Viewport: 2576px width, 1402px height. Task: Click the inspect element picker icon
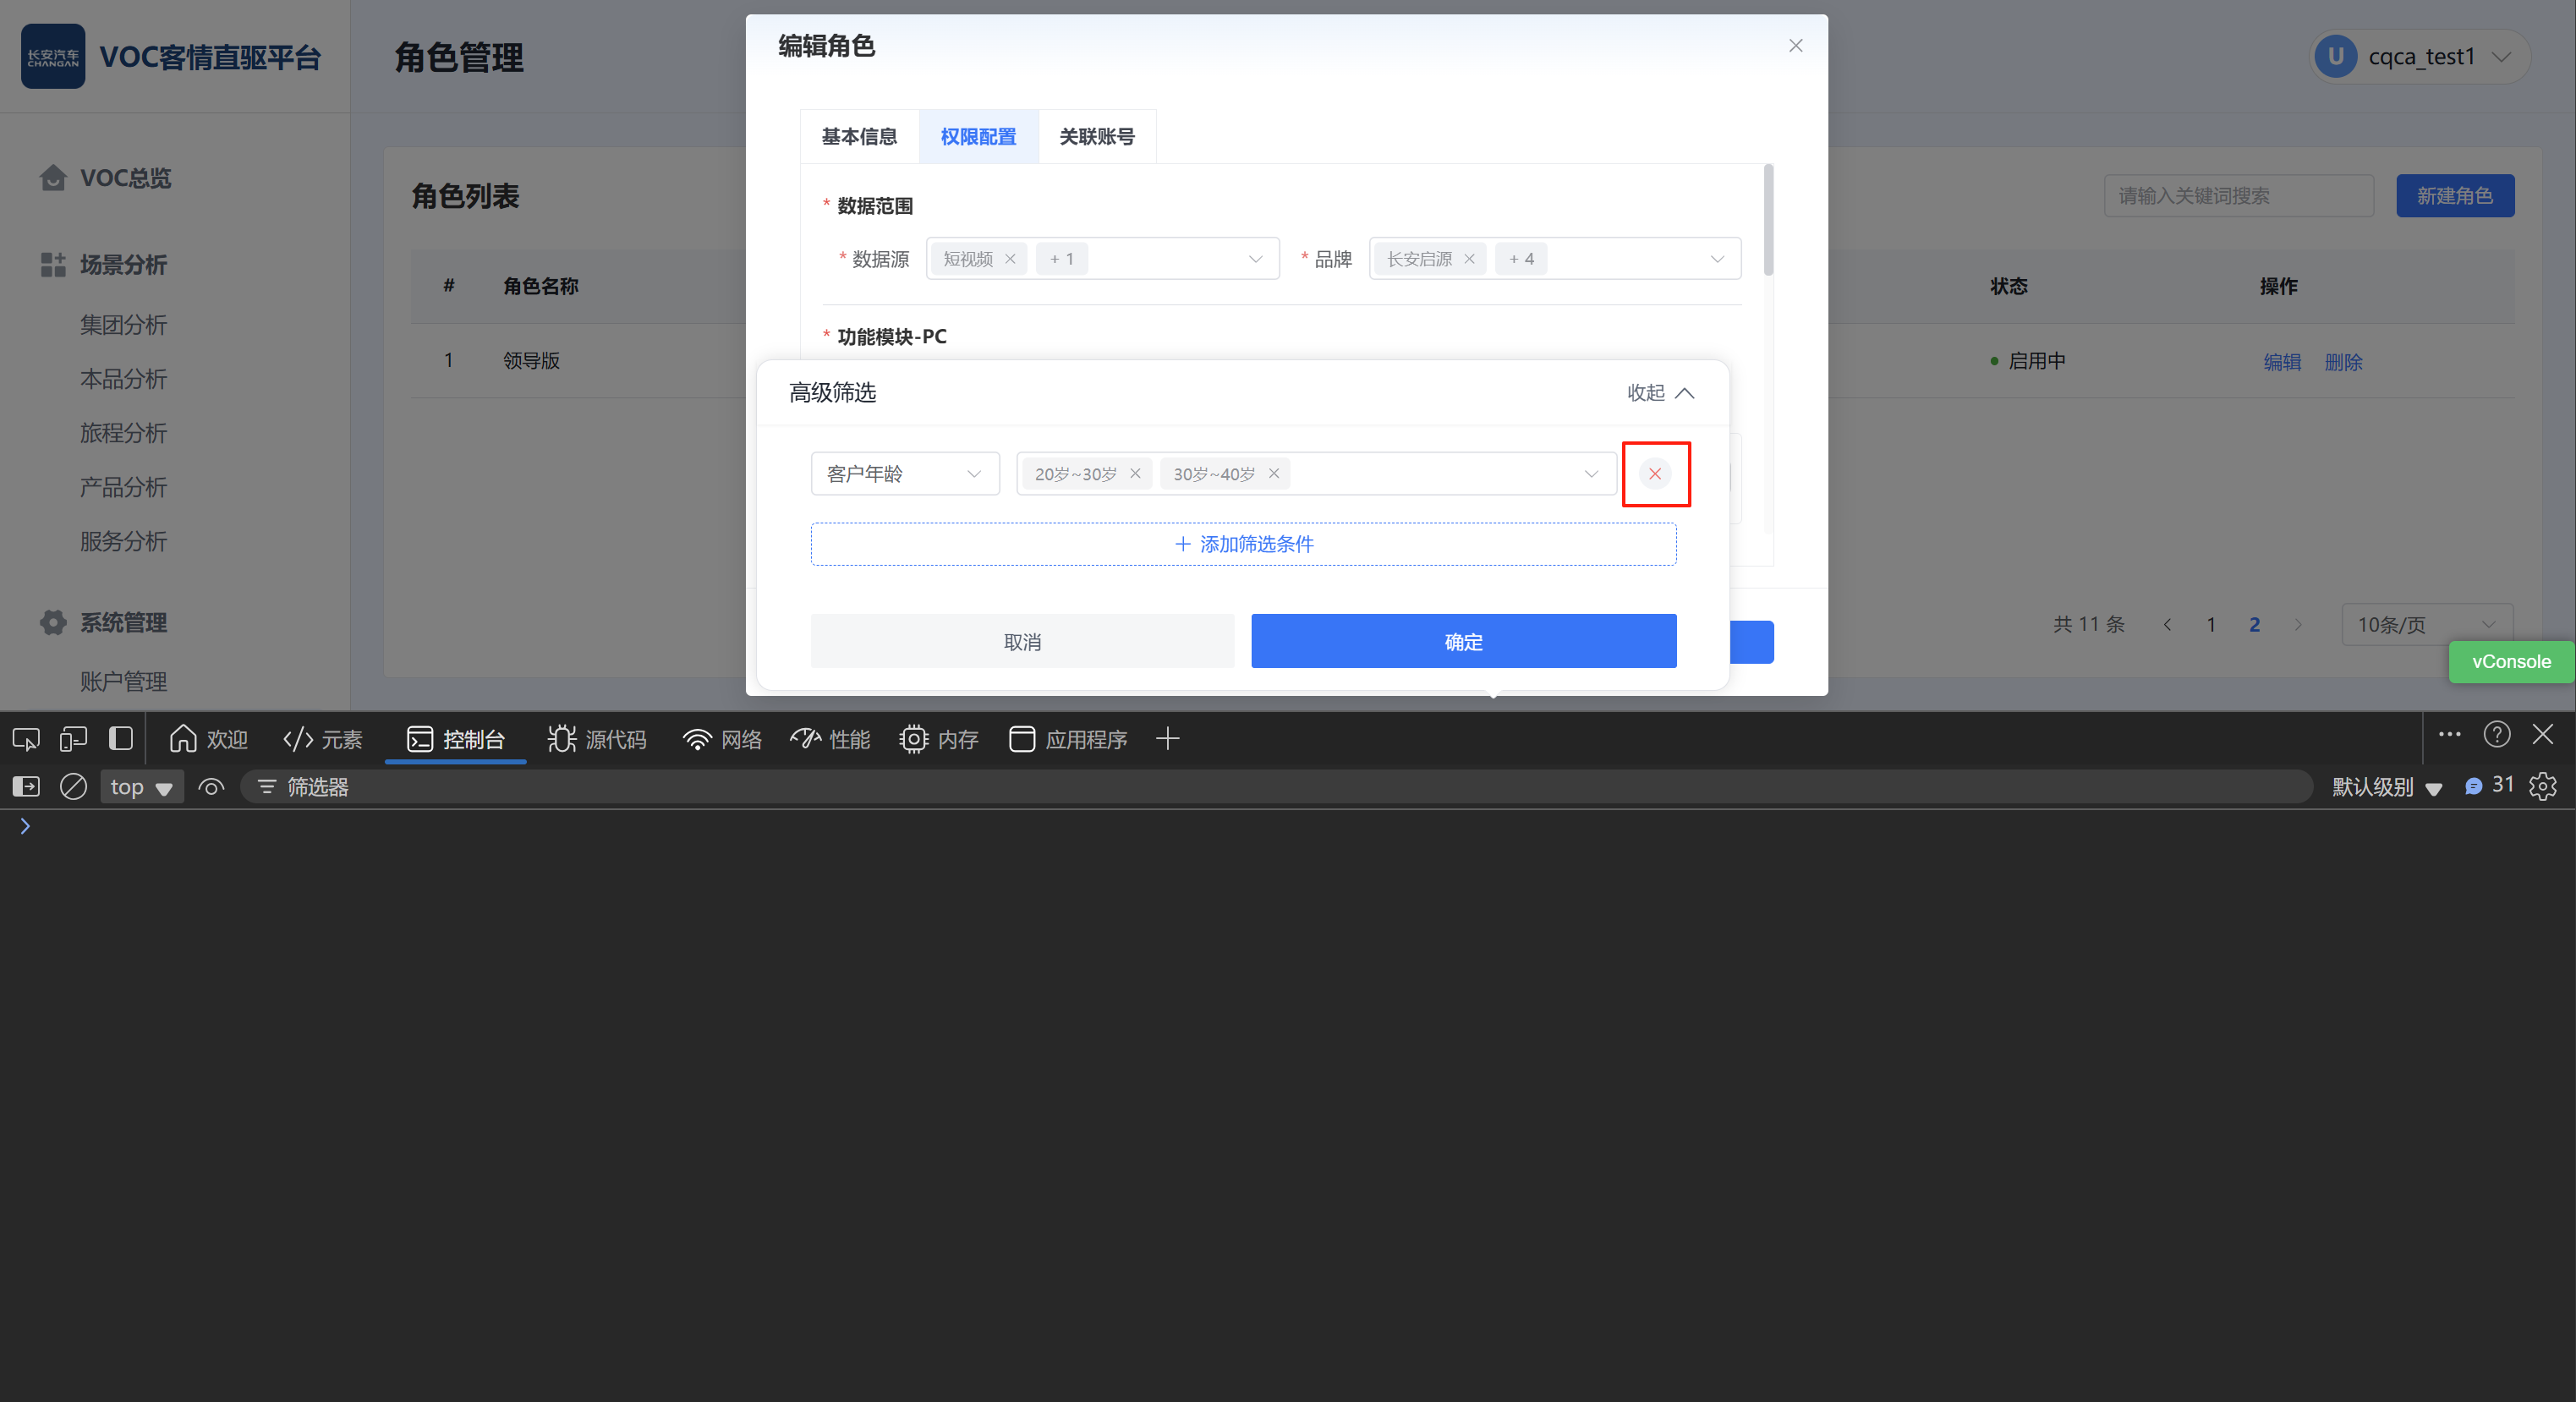pos(26,739)
